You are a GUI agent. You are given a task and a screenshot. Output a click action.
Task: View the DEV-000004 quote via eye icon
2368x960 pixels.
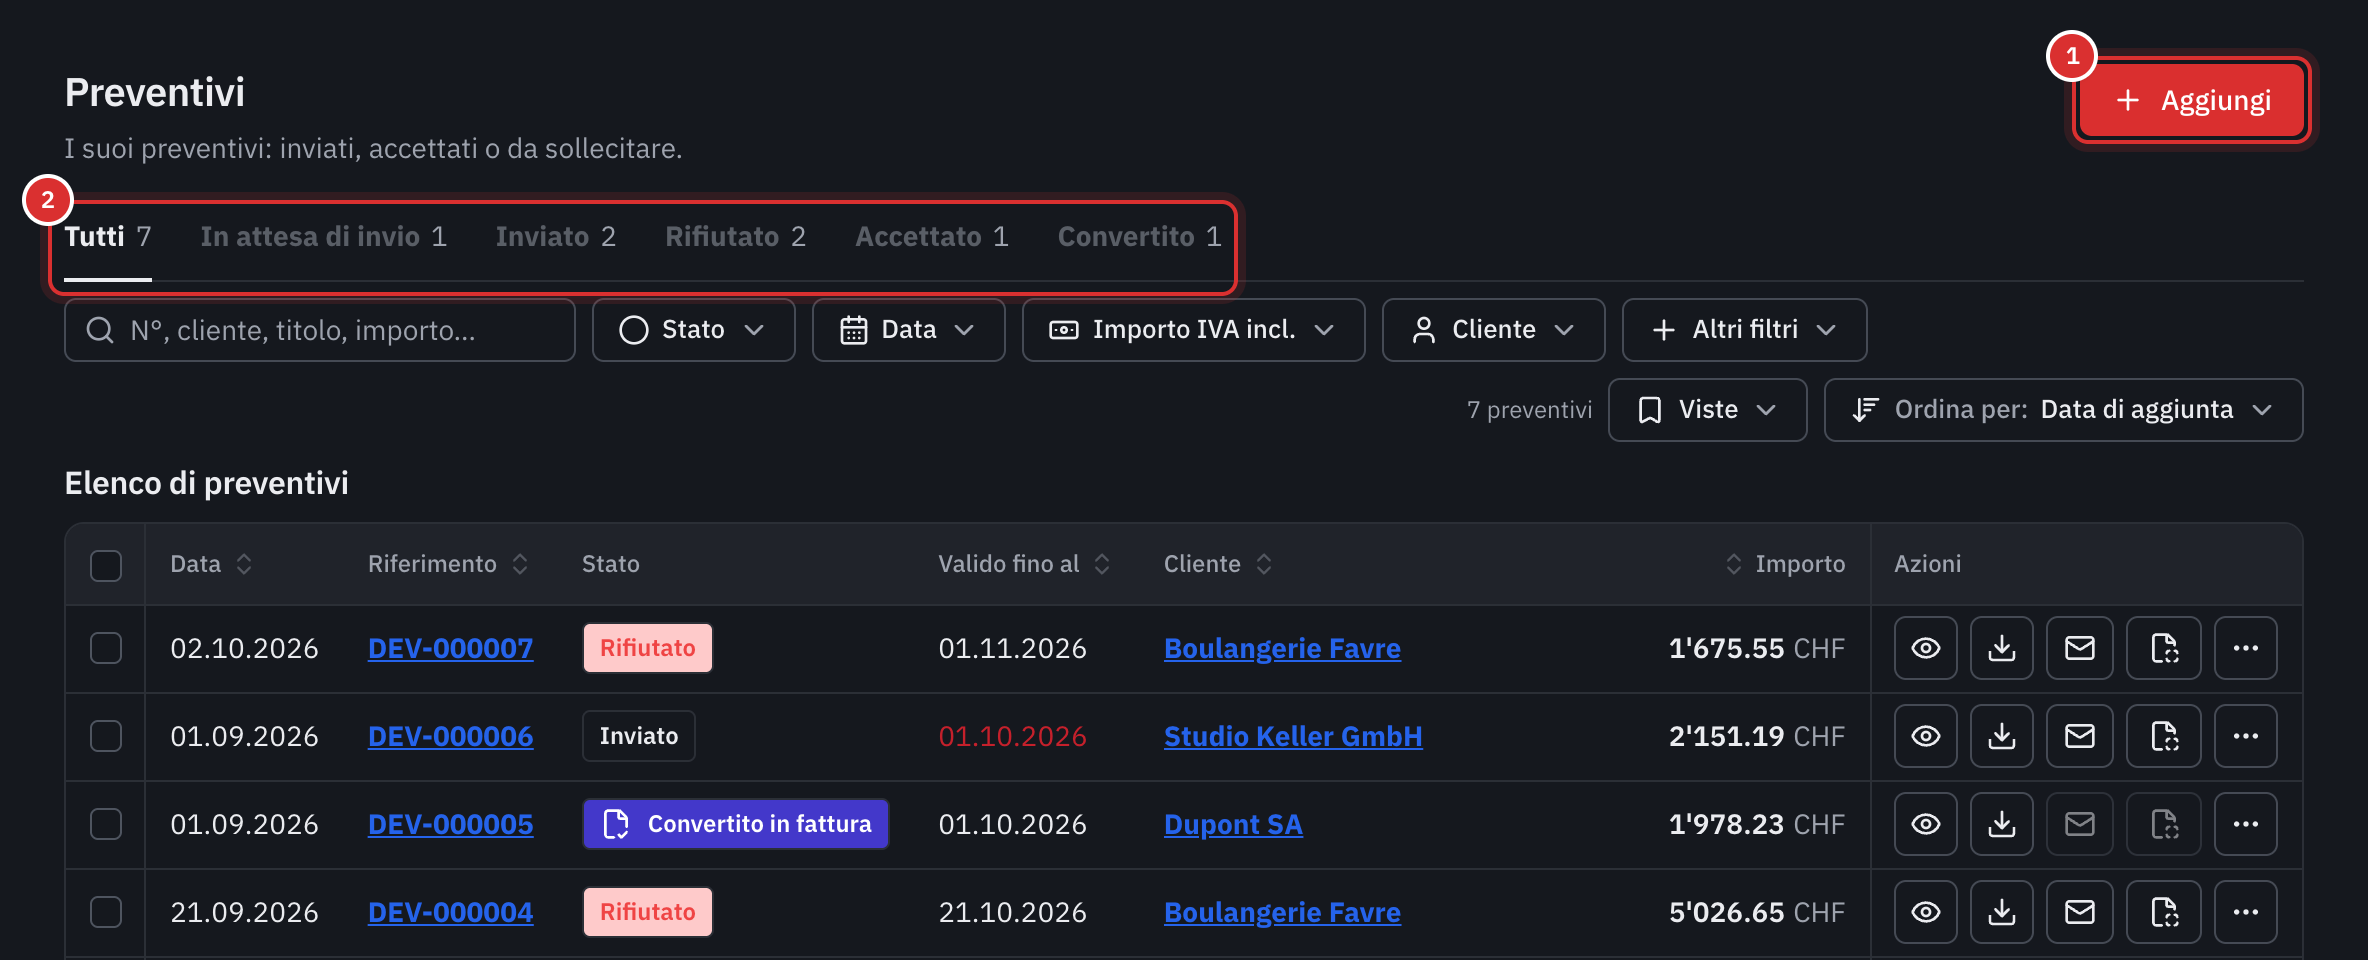pos(1925,912)
